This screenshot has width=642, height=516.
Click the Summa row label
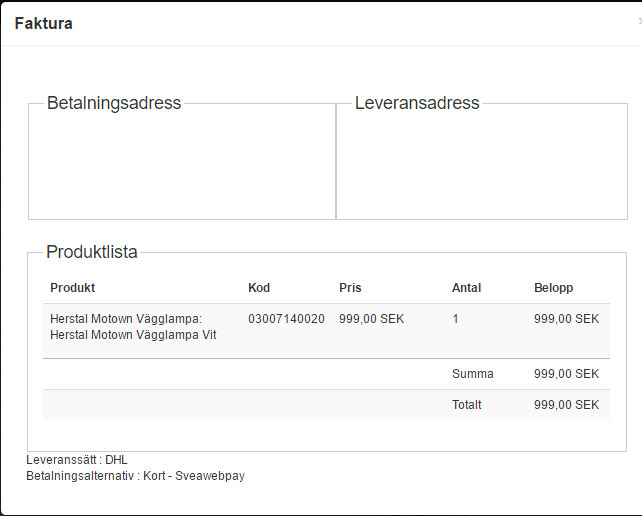[x=473, y=374]
